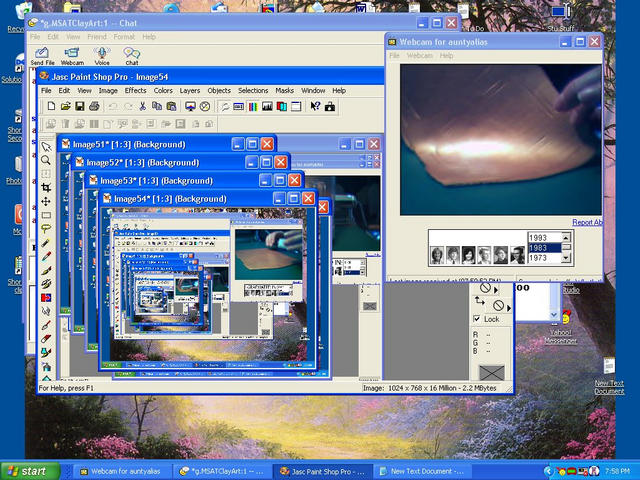Click the scroll-up arrow of year list
Viewport: 640px width, 480px height.
pos(566,238)
